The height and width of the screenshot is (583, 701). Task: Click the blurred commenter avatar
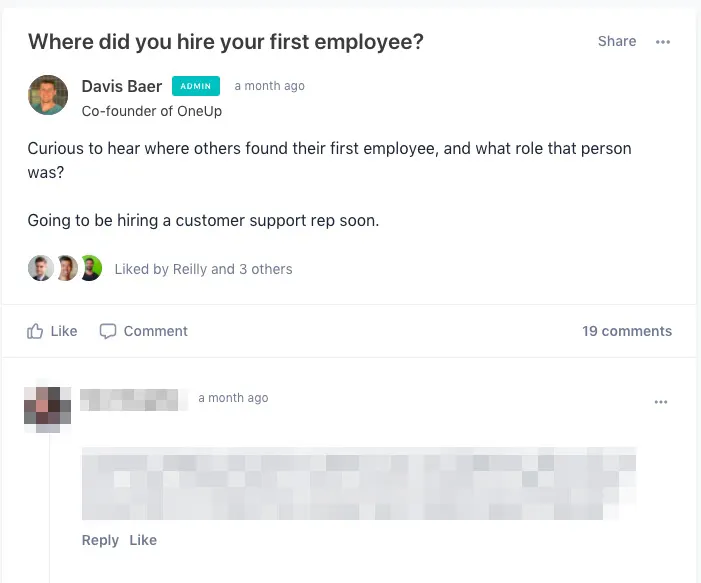click(x=47, y=409)
